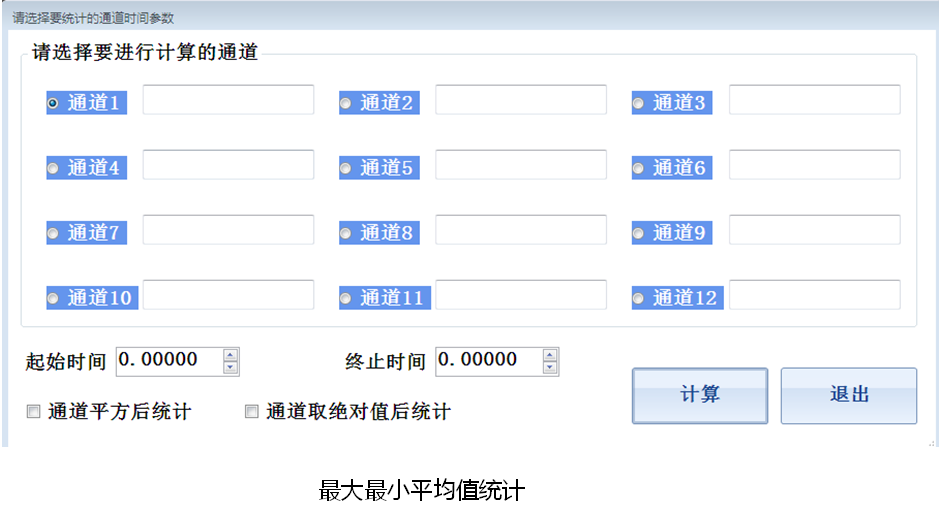Enable 通道平方后统计 checkbox
The image size is (940, 516).
(34, 411)
